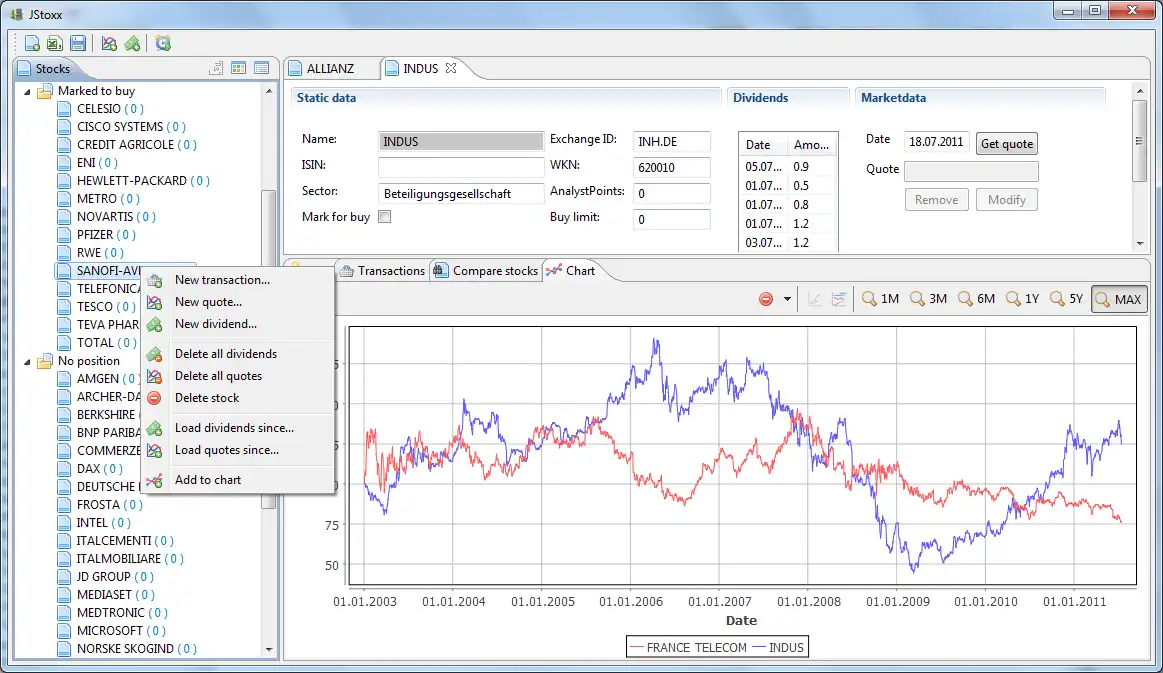This screenshot has width=1163, height=673.
Task: Click the new stock document toolbar icon
Action: (32, 43)
